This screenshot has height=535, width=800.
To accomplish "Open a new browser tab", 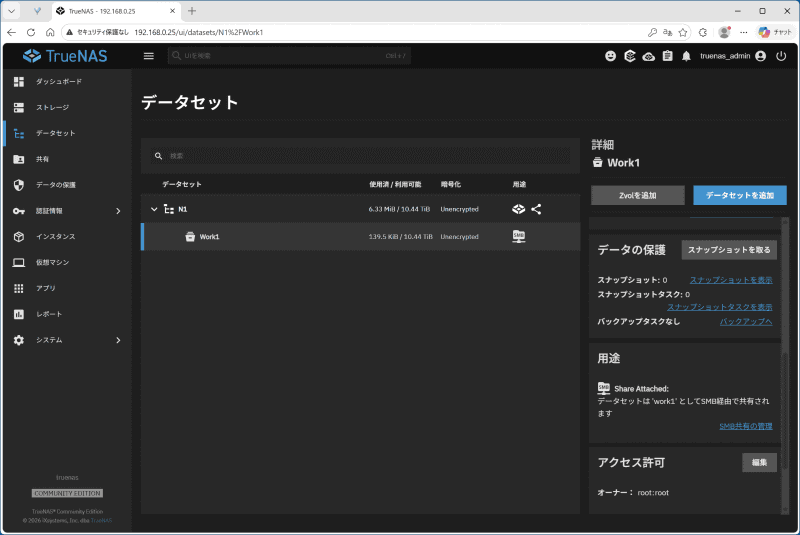I will click(192, 11).
